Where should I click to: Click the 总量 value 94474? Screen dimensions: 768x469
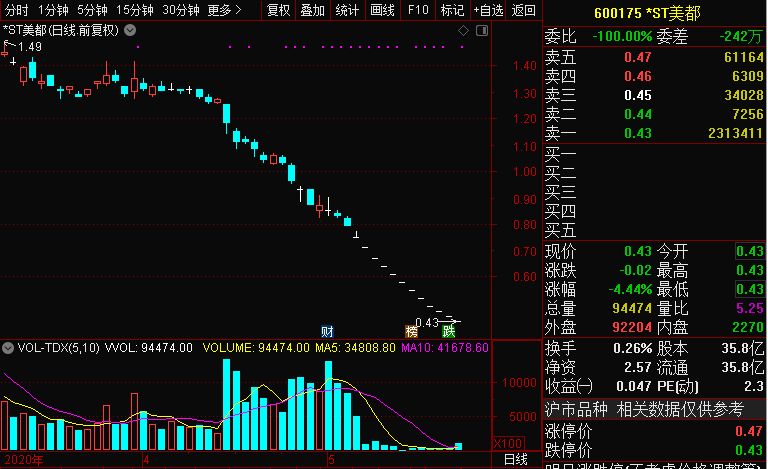coord(632,308)
